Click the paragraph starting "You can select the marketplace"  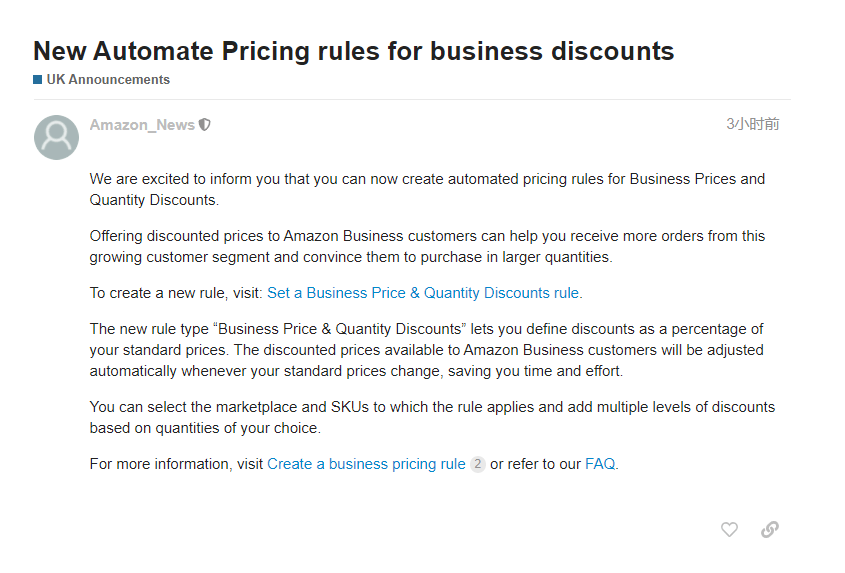(x=432, y=417)
